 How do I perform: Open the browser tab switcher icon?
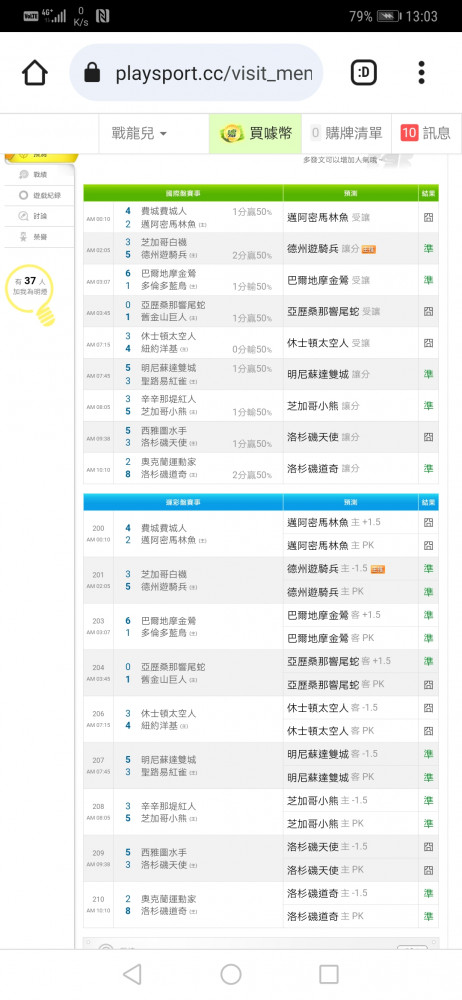click(x=364, y=73)
